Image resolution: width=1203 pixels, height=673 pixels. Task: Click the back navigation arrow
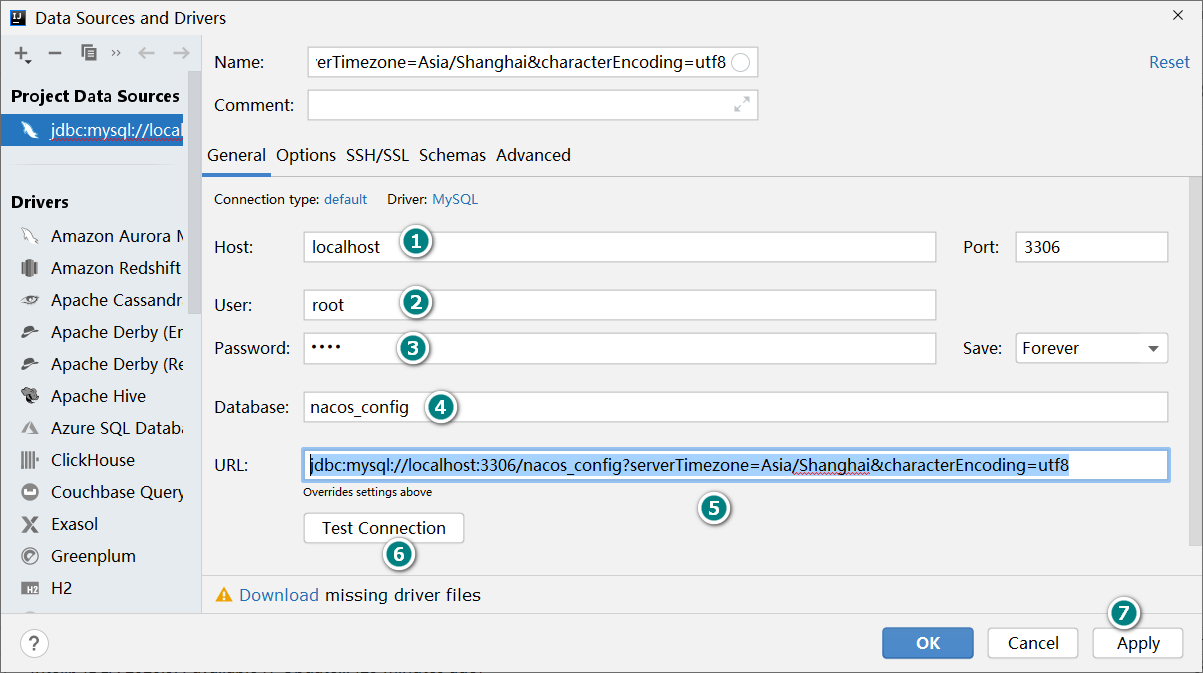click(x=147, y=53)
